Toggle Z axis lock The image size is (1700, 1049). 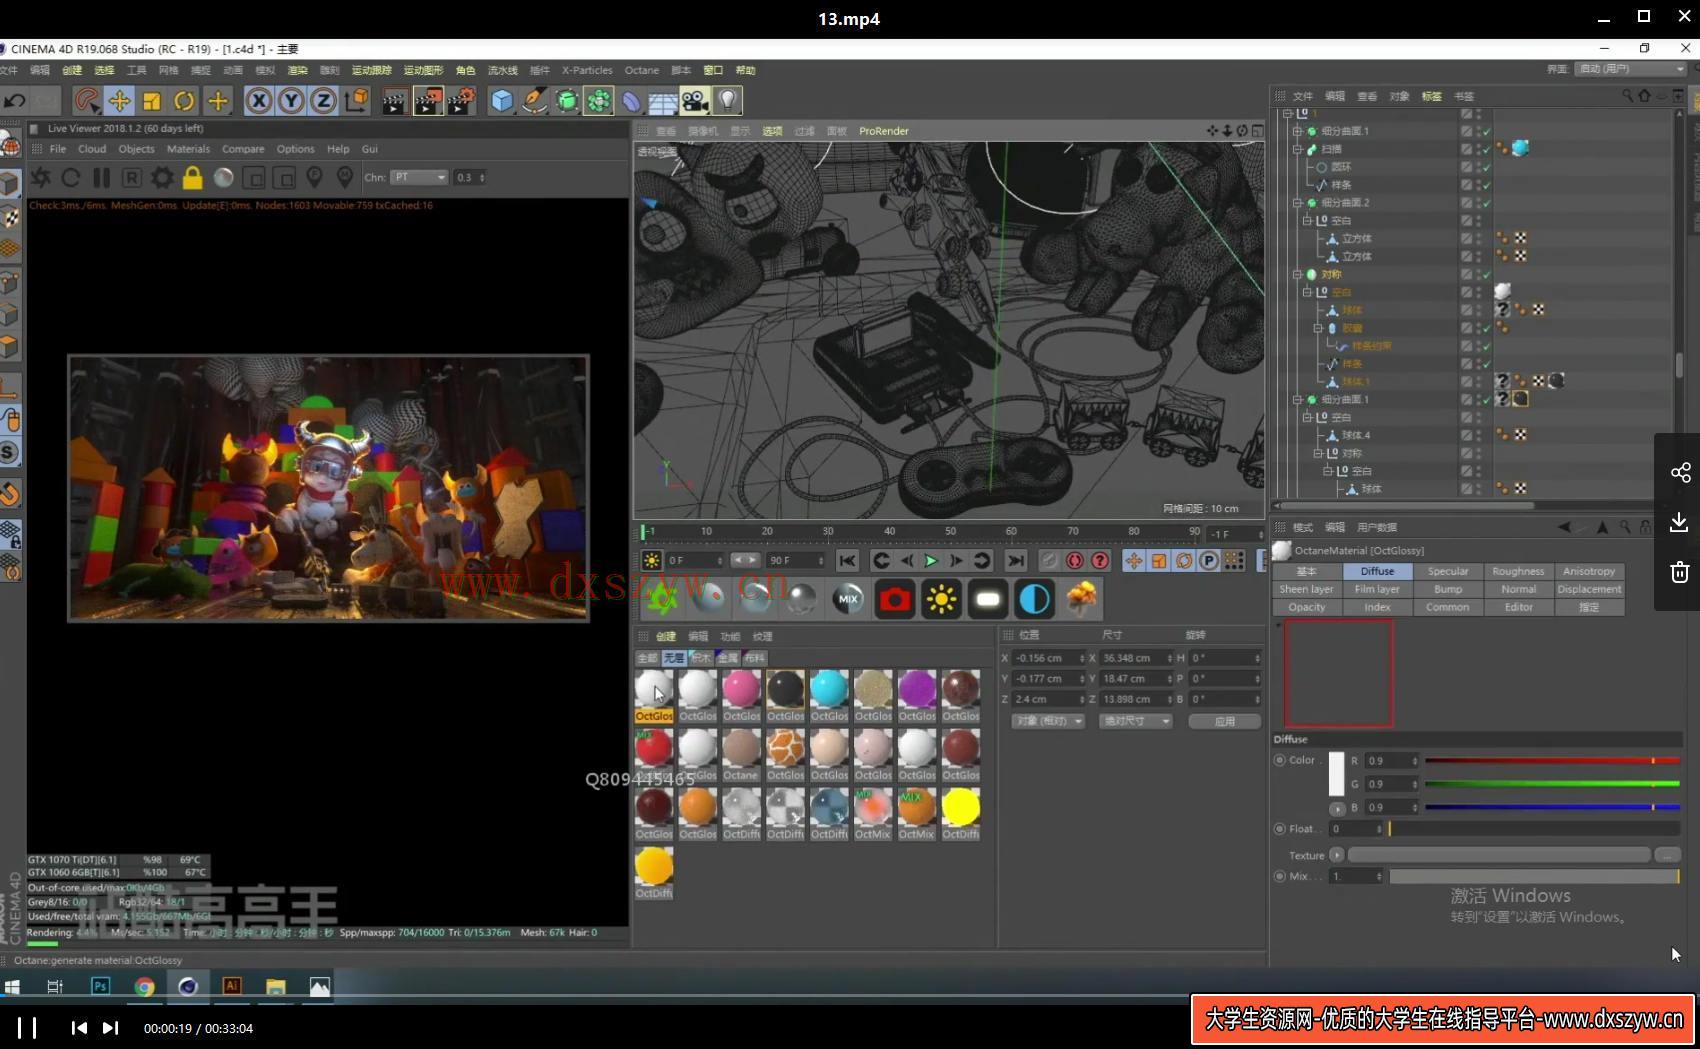323,100
